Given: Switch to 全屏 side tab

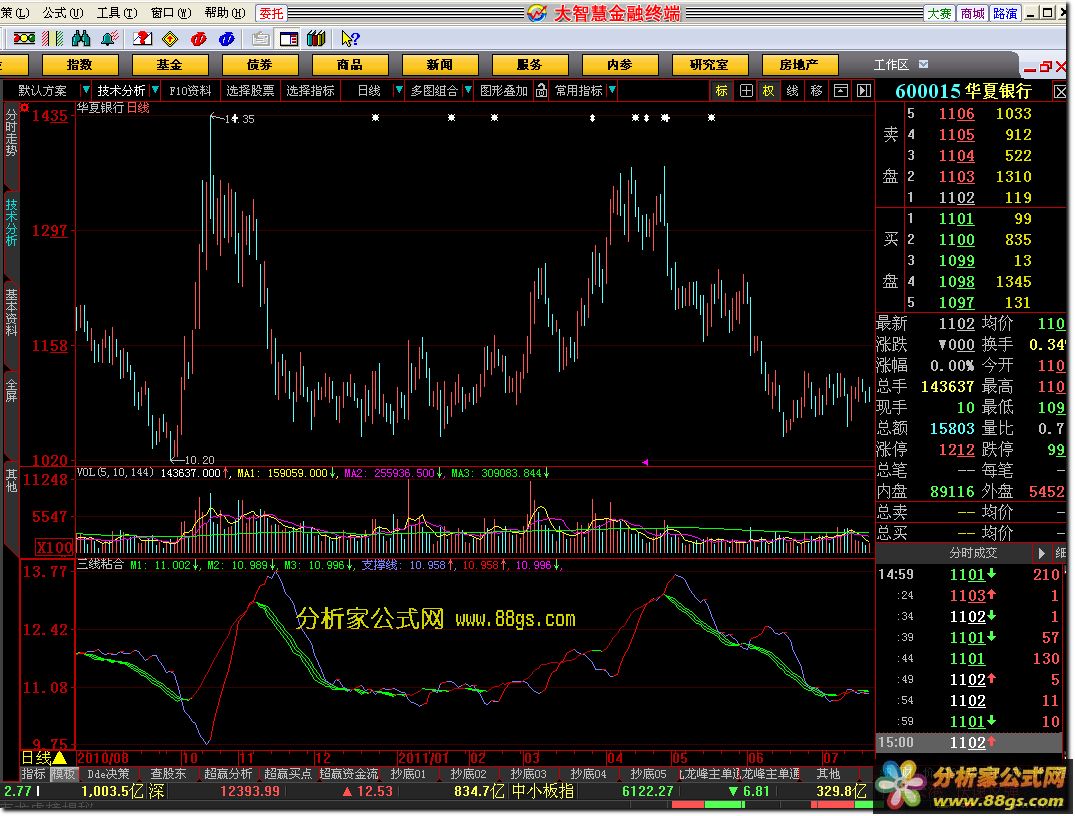Looking at the screenshot, I should pyautogui.click(x=11, y=389).
